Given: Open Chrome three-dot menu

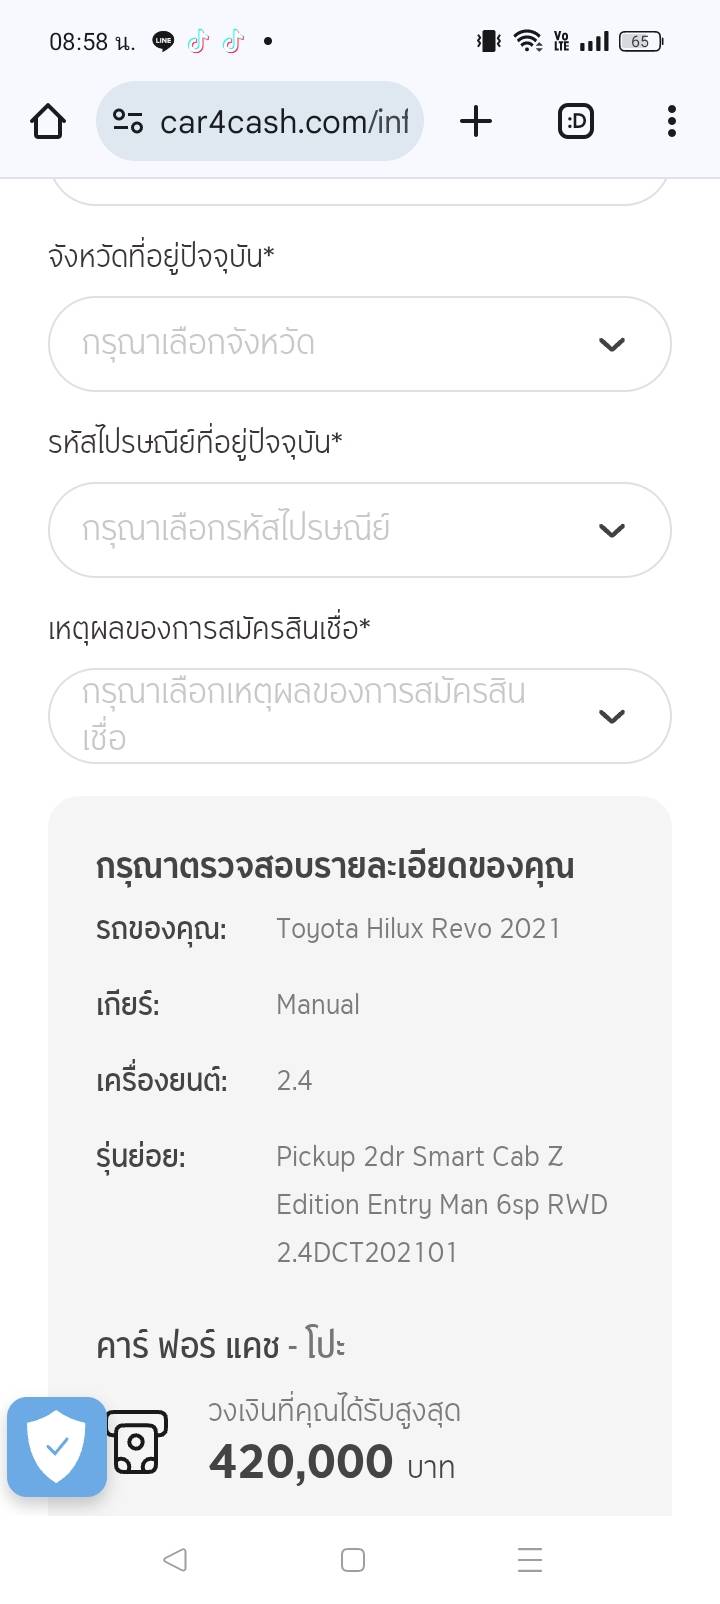Looking at the screenshot, I should tap(671, 122).
